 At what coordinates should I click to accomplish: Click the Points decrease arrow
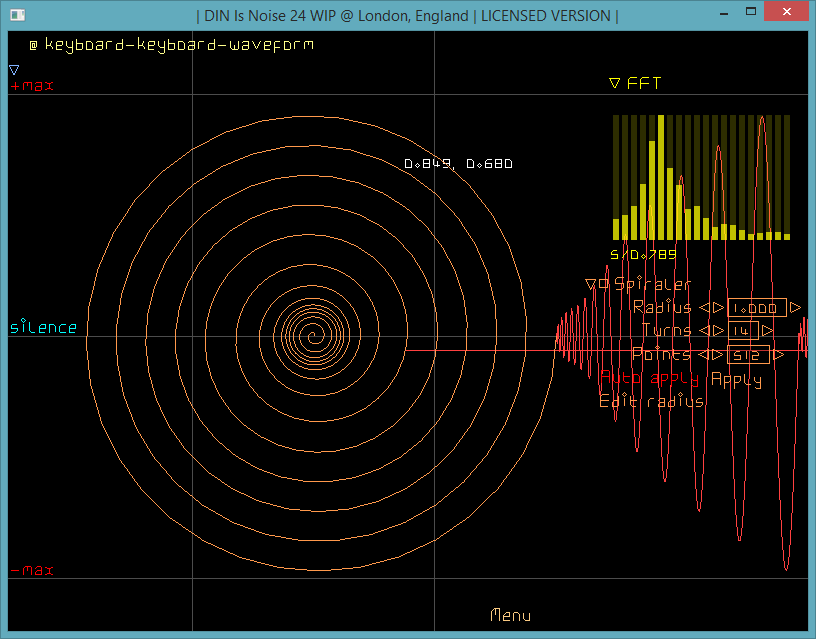(x=703, y=355)
